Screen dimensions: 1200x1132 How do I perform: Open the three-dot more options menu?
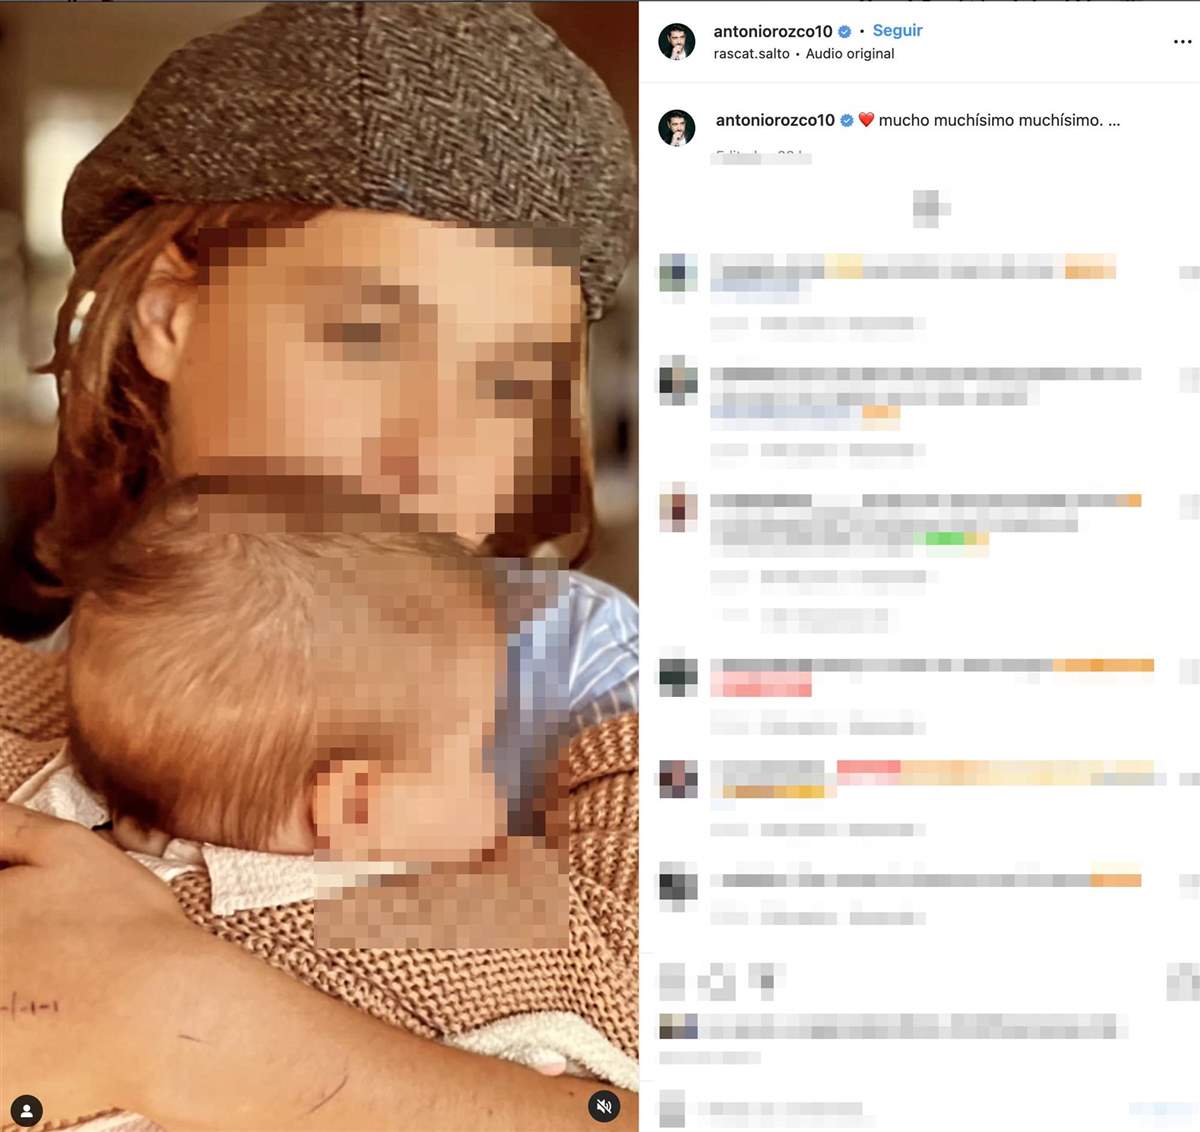(1182, 42)
